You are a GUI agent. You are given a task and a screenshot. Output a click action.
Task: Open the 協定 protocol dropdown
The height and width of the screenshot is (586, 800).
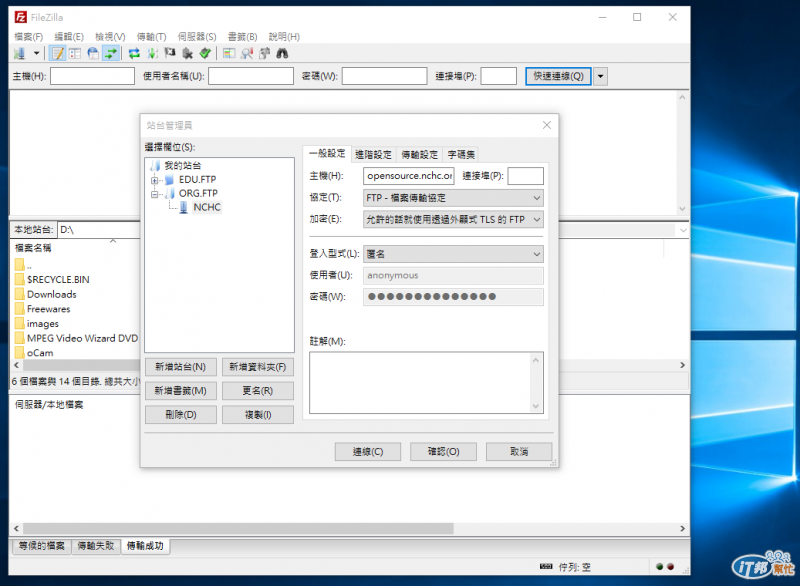[x=453, y=198]
